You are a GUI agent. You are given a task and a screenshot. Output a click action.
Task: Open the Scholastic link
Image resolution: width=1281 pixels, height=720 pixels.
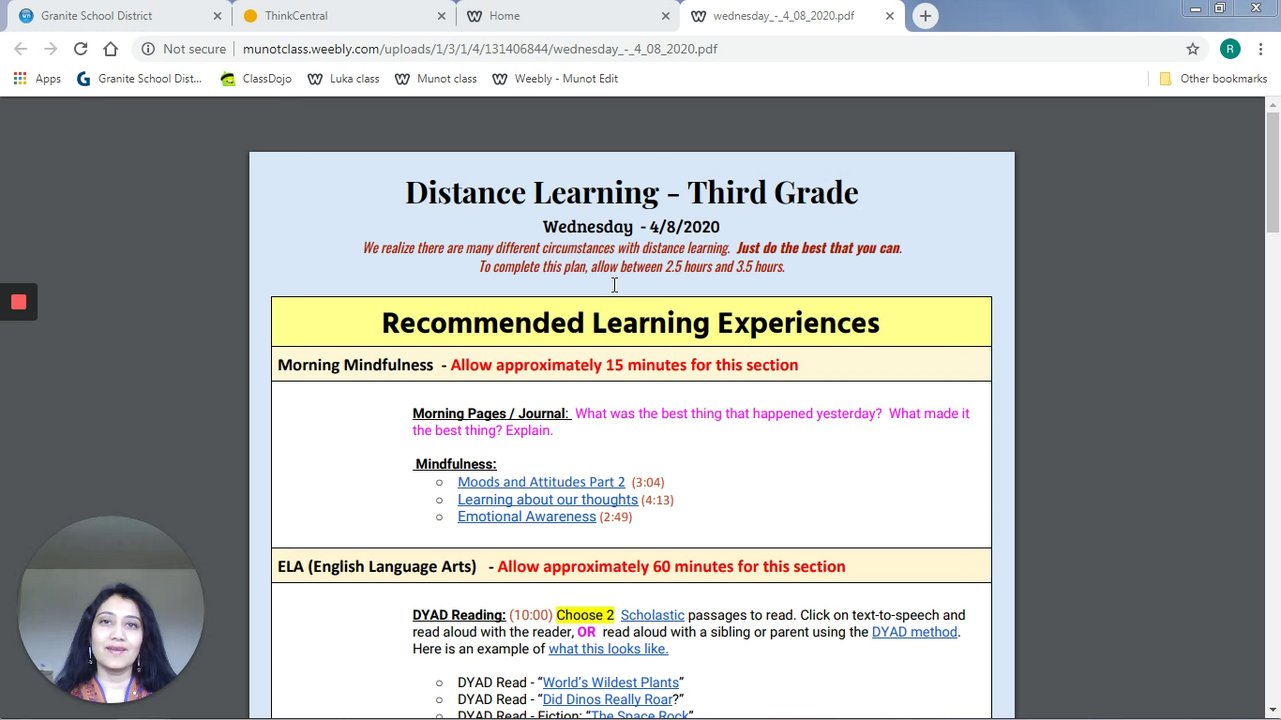pos(652,615)
